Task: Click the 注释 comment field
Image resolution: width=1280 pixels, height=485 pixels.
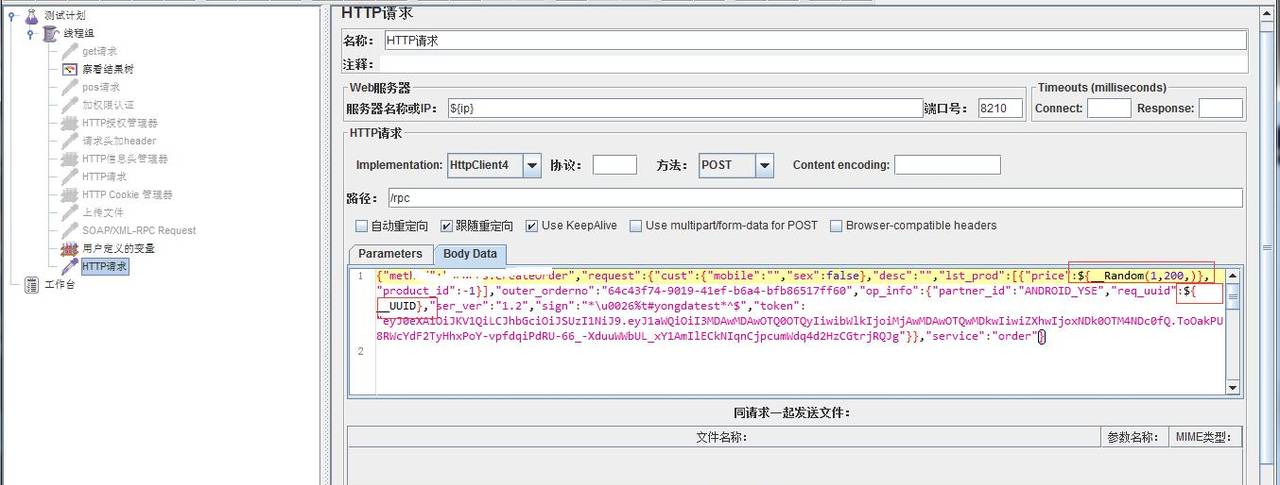Action: (x=814, y=64)
